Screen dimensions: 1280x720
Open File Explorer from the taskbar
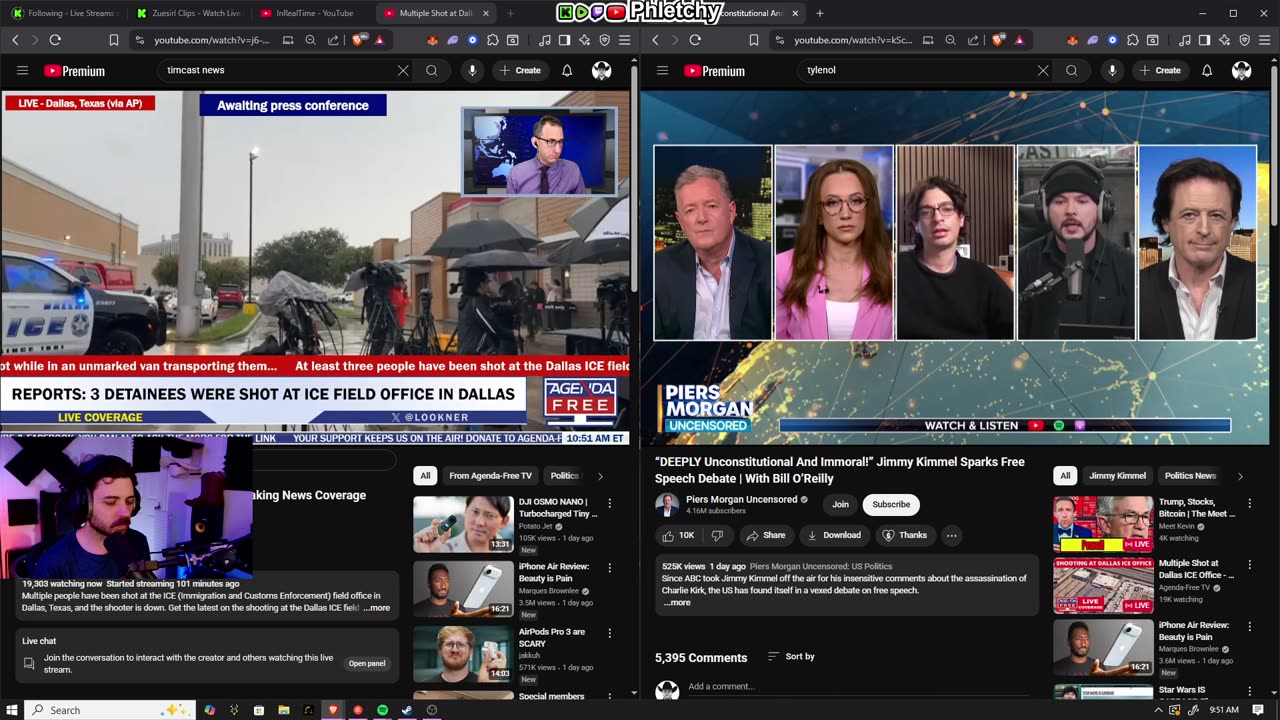pos(283,710)
